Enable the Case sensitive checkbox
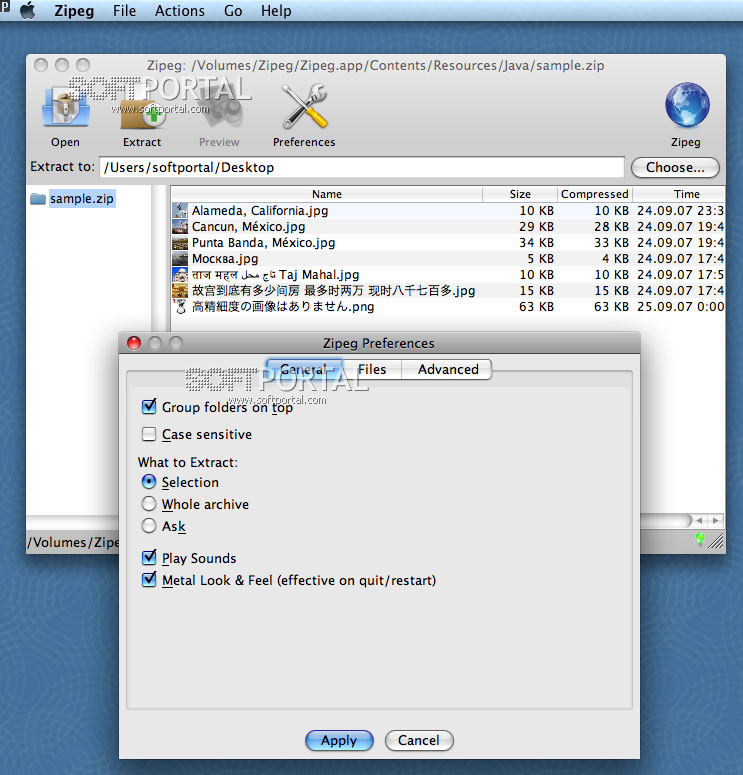 pos(149,434)
